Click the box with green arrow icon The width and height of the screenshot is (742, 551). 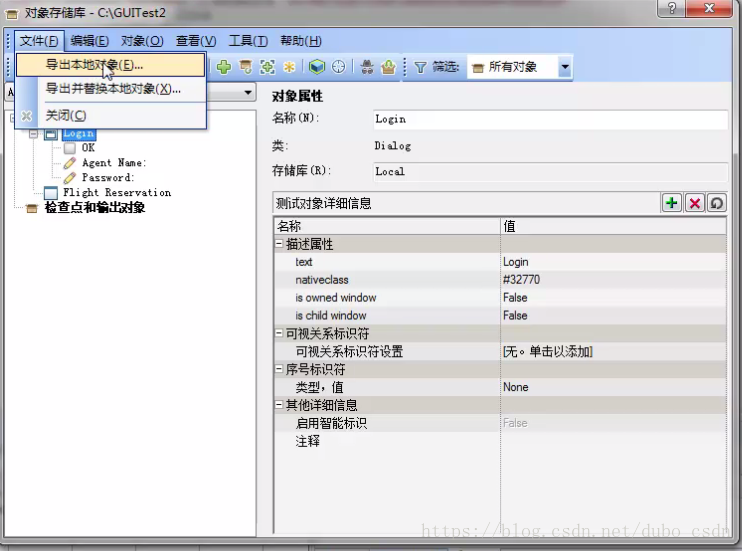388,67
